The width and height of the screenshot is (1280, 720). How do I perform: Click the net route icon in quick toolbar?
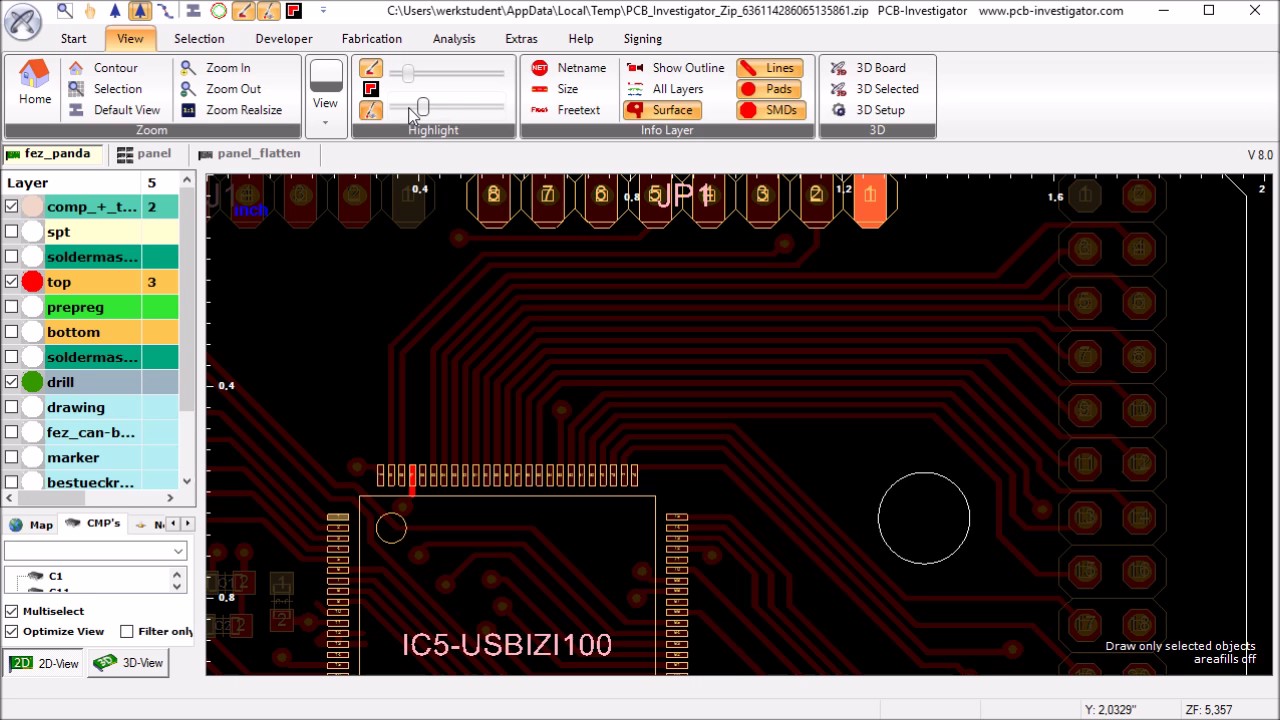tap(166, 11)
